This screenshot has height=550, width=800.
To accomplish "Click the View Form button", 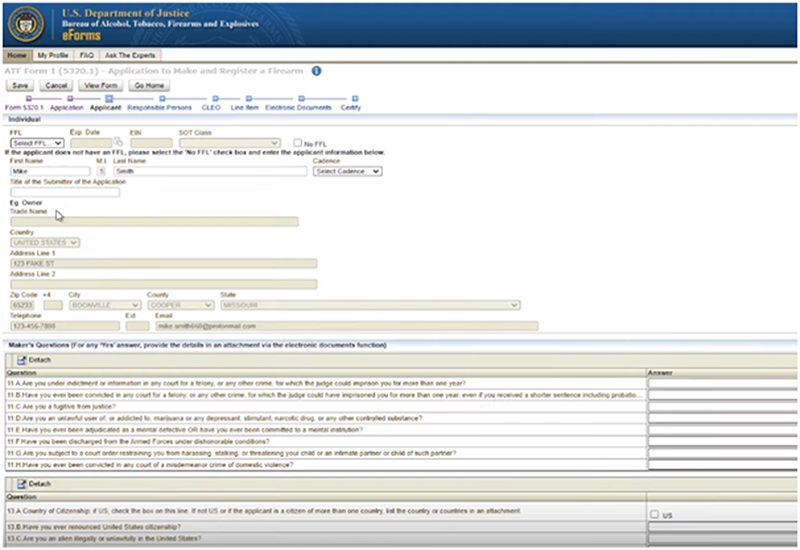I will click(101, 86).
